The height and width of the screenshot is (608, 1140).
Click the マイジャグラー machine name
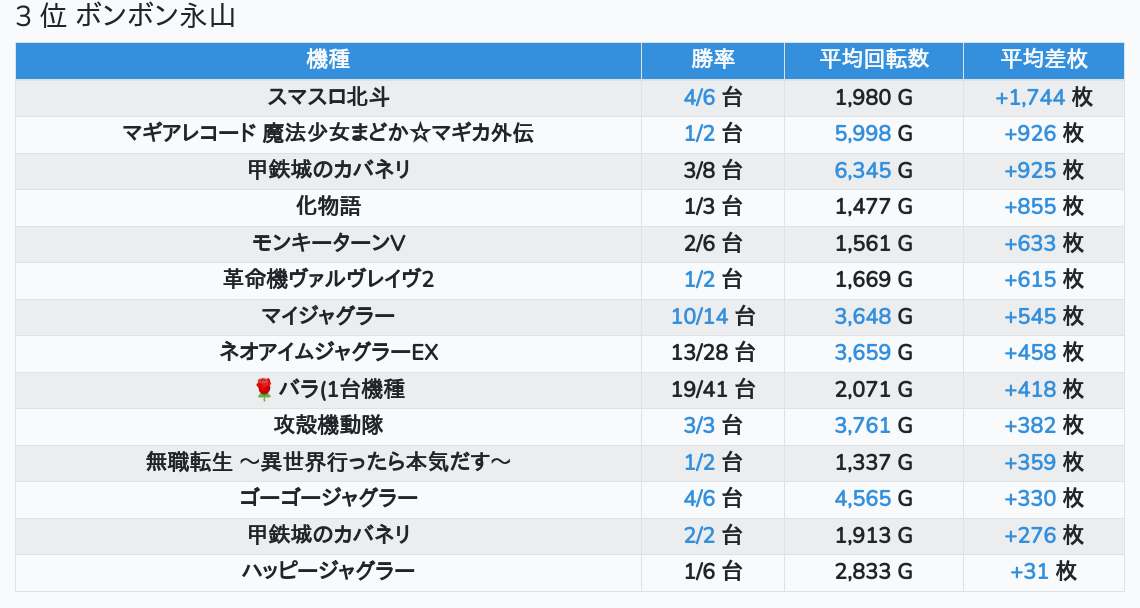click(x=328, y=316)
